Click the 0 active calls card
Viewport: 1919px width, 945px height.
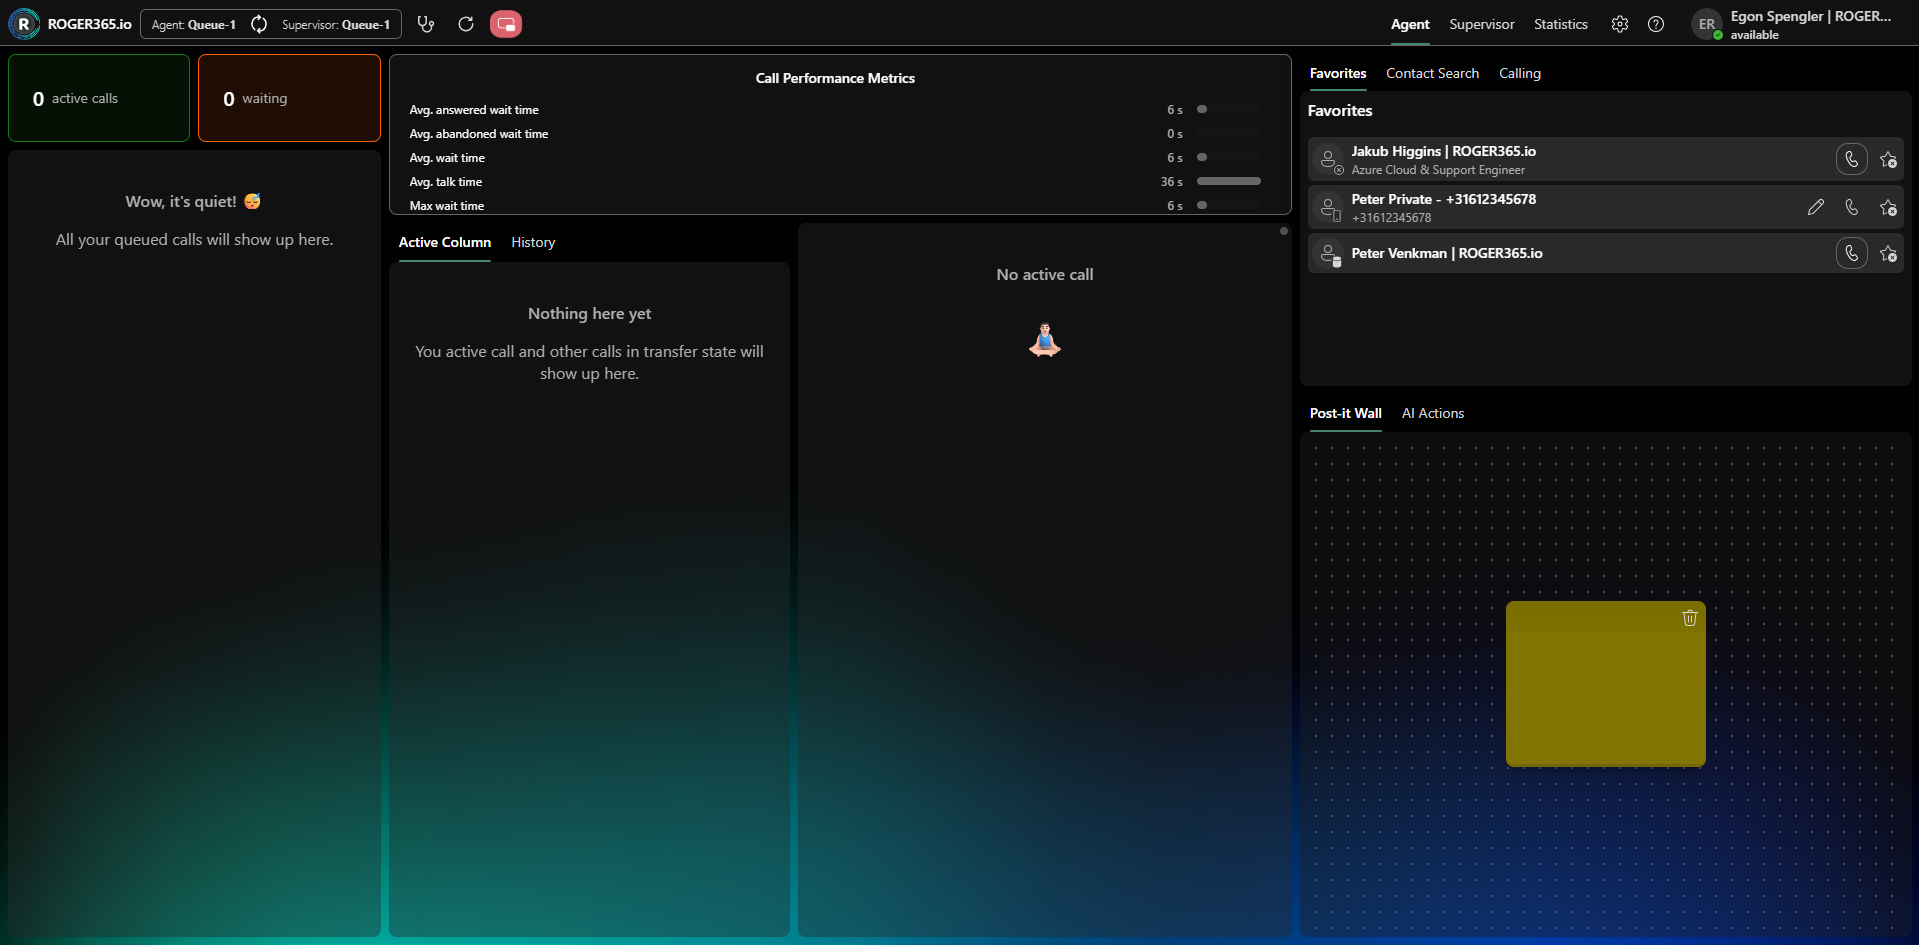(x=99, y=98)
